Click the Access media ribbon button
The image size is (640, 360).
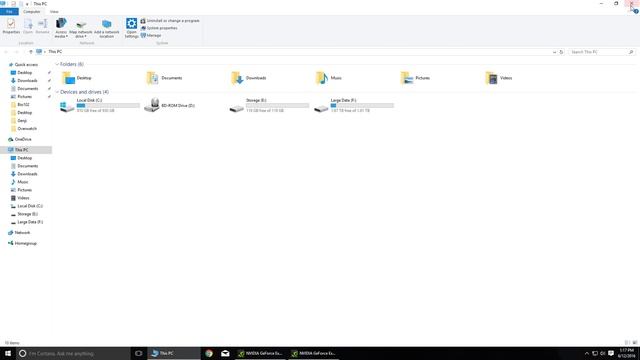61,28
